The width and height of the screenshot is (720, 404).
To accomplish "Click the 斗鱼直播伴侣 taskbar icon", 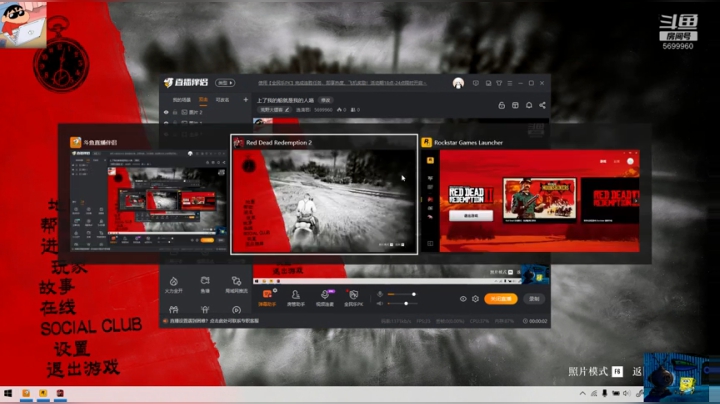I will (26, 393).
